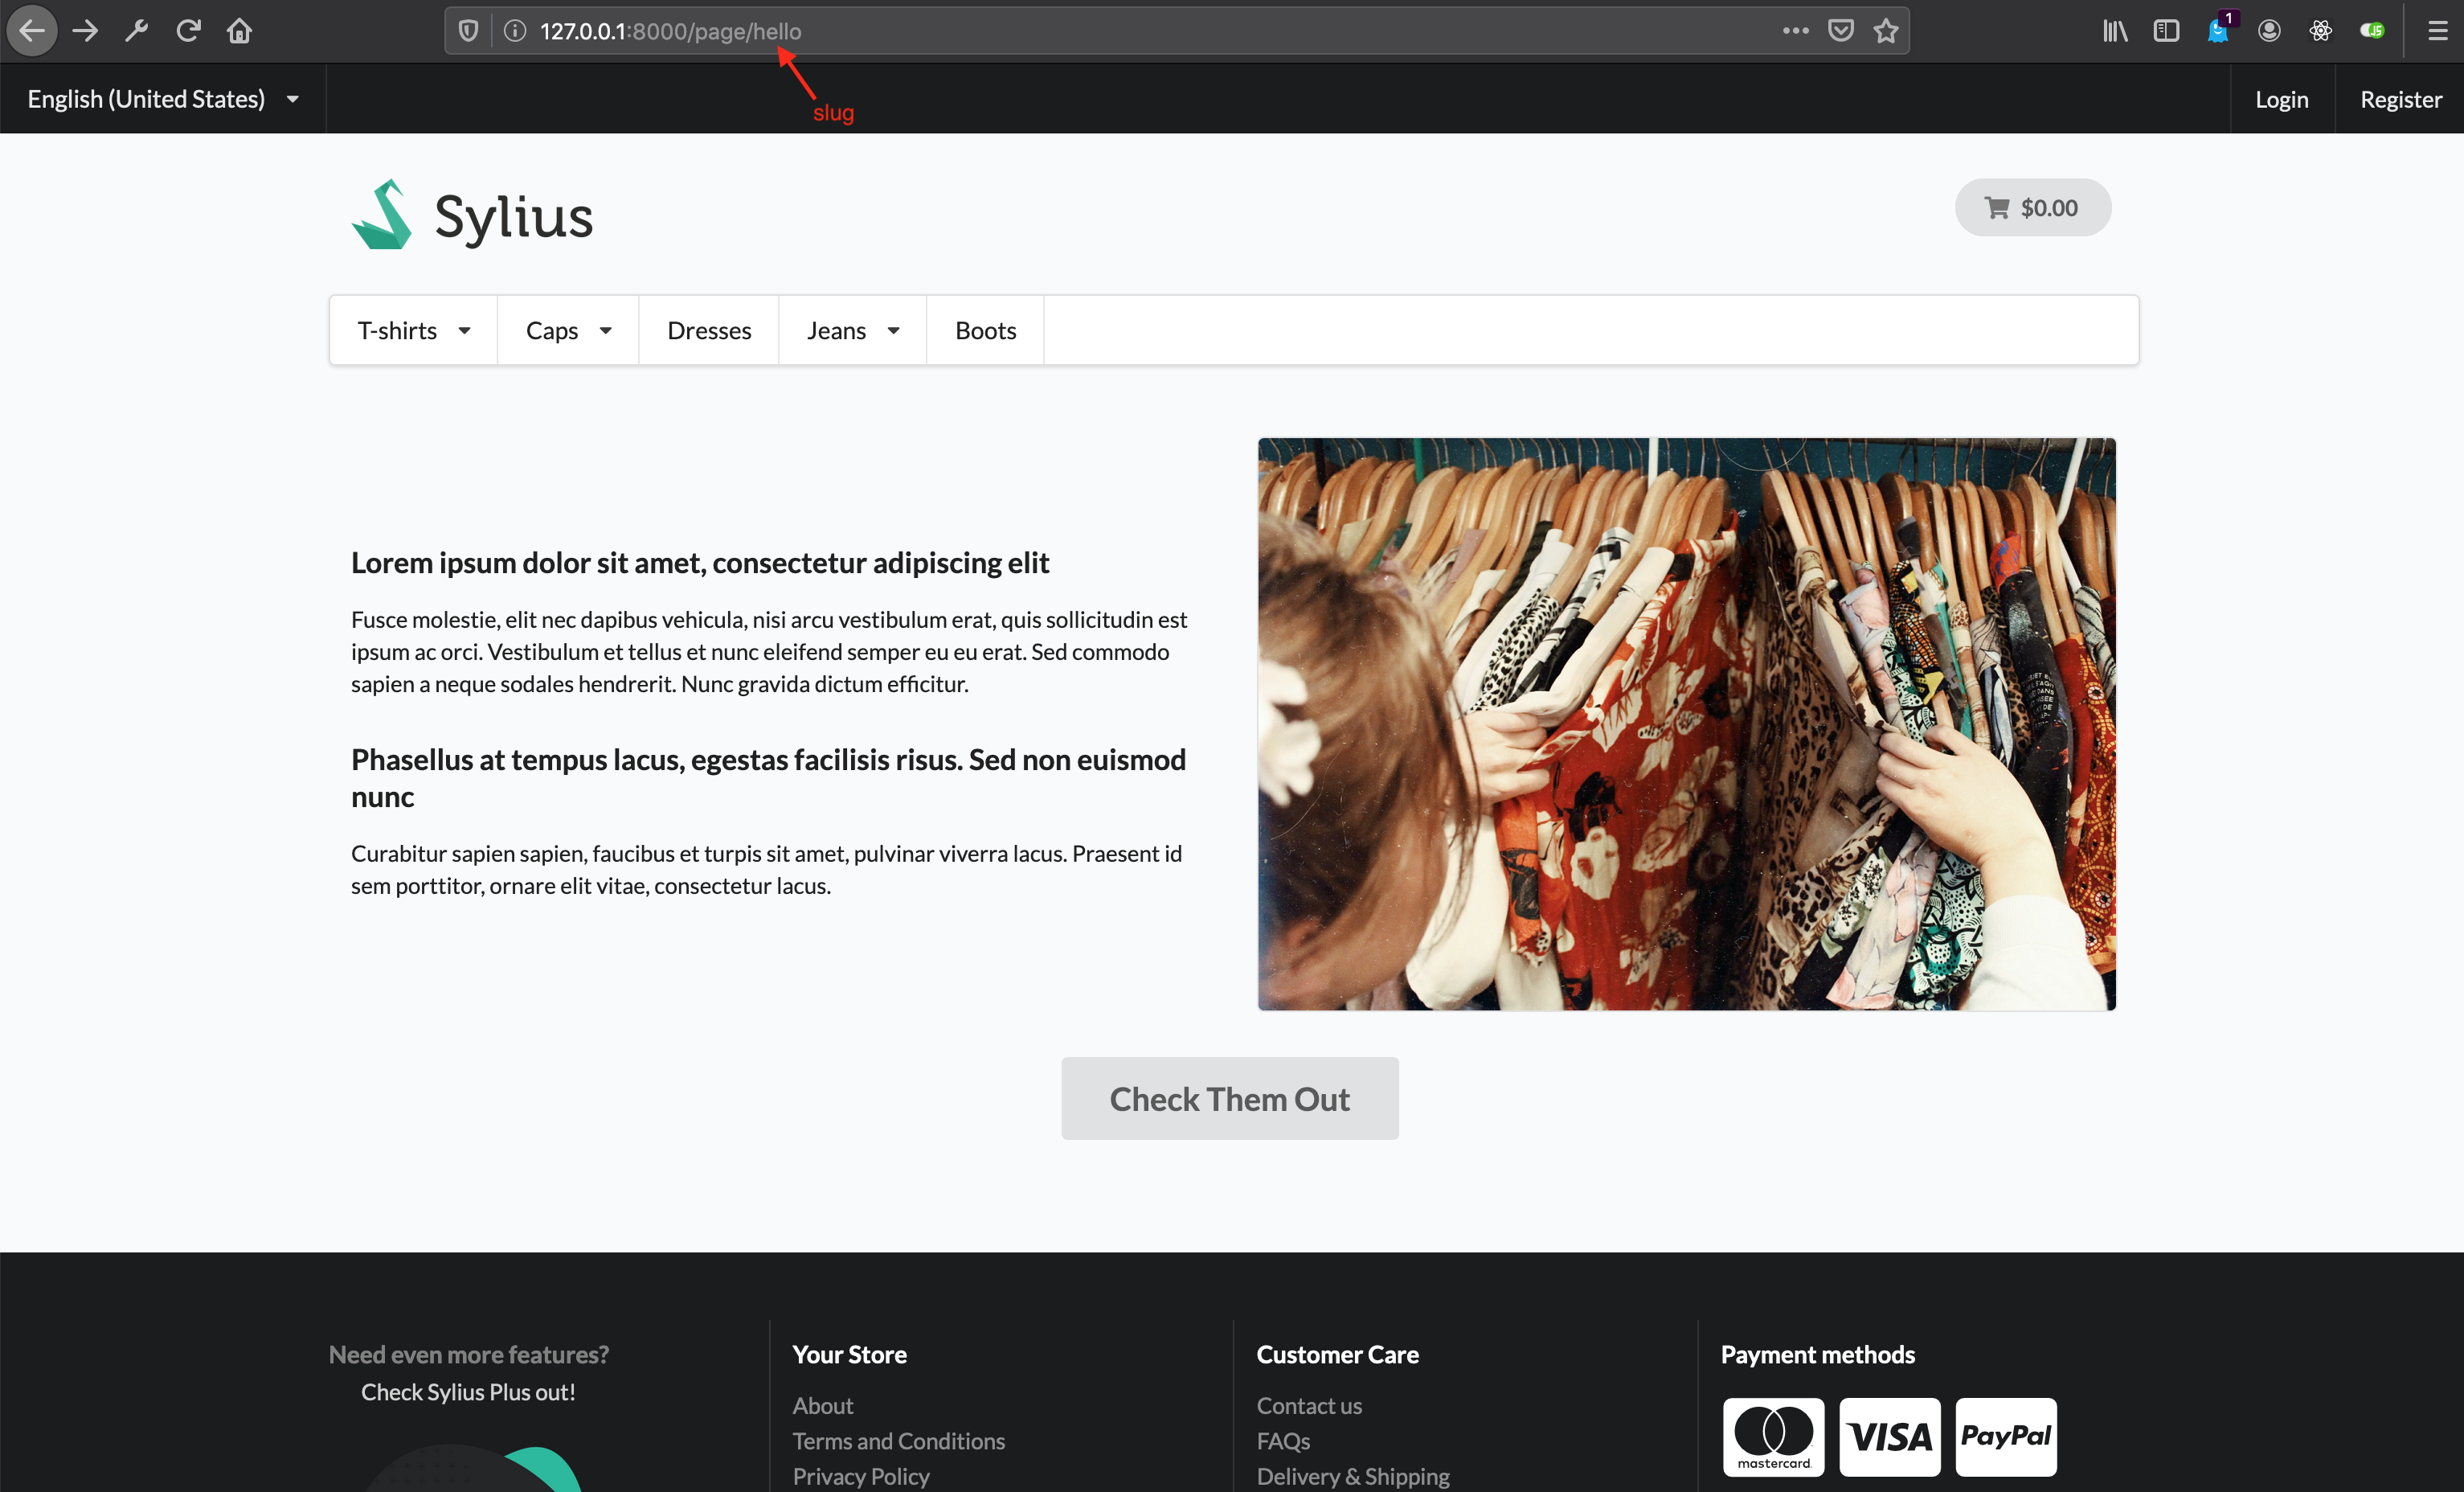Viewport: 2464px width, 1492px height.
Task: Toggle the browser sidebar icon
Action: click(x=2166, y=31)
